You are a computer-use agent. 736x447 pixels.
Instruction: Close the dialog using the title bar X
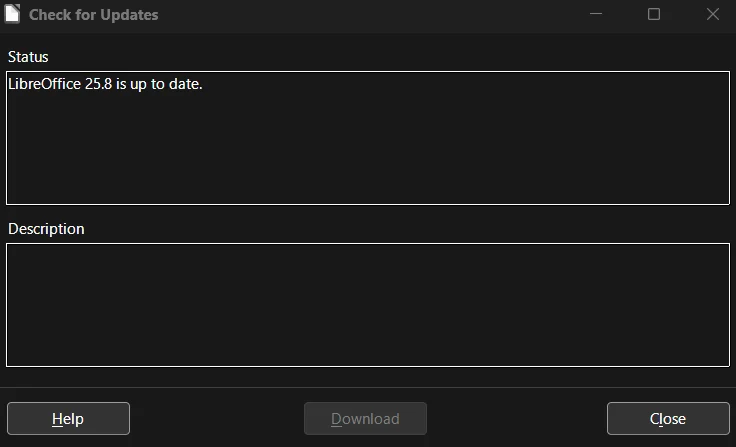pos(713,14)
